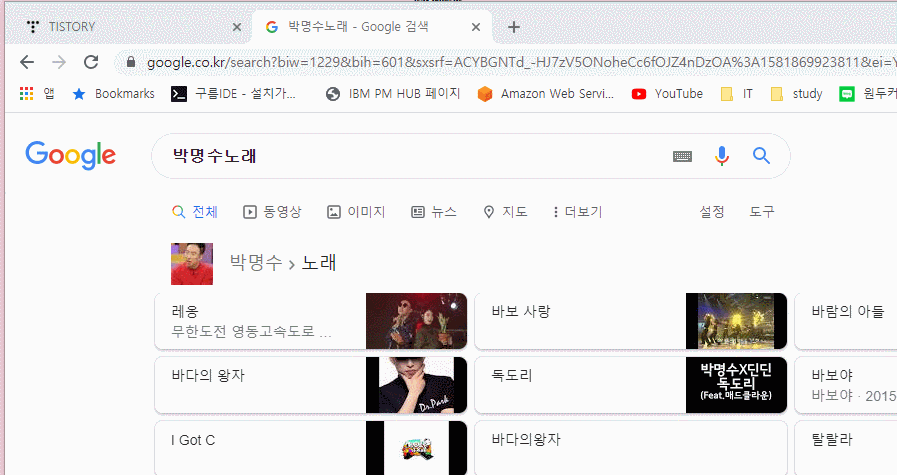Open the 원두커 bookmark with green icon
This screenshot has width=897, height=475.
867,94
